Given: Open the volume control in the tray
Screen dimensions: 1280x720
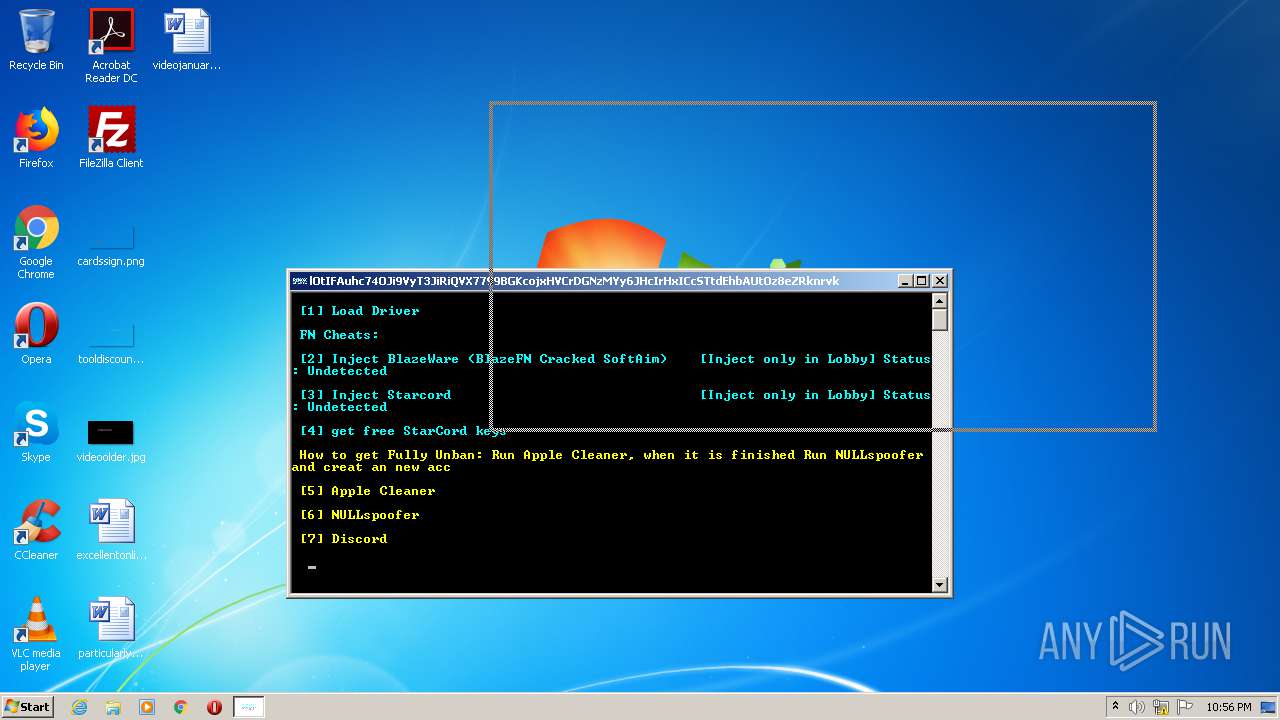Looking at the screenshot, I should [x=1137, y=707].
